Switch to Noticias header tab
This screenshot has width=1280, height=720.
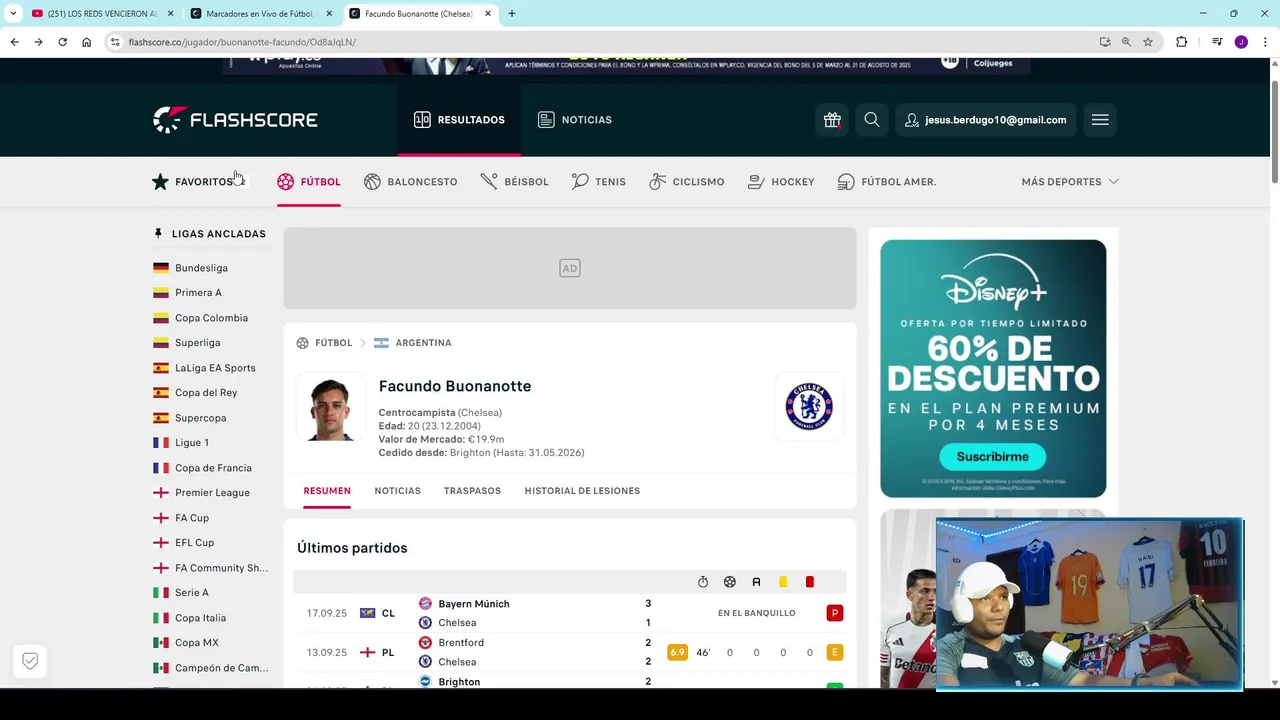(x=575, y=120)
